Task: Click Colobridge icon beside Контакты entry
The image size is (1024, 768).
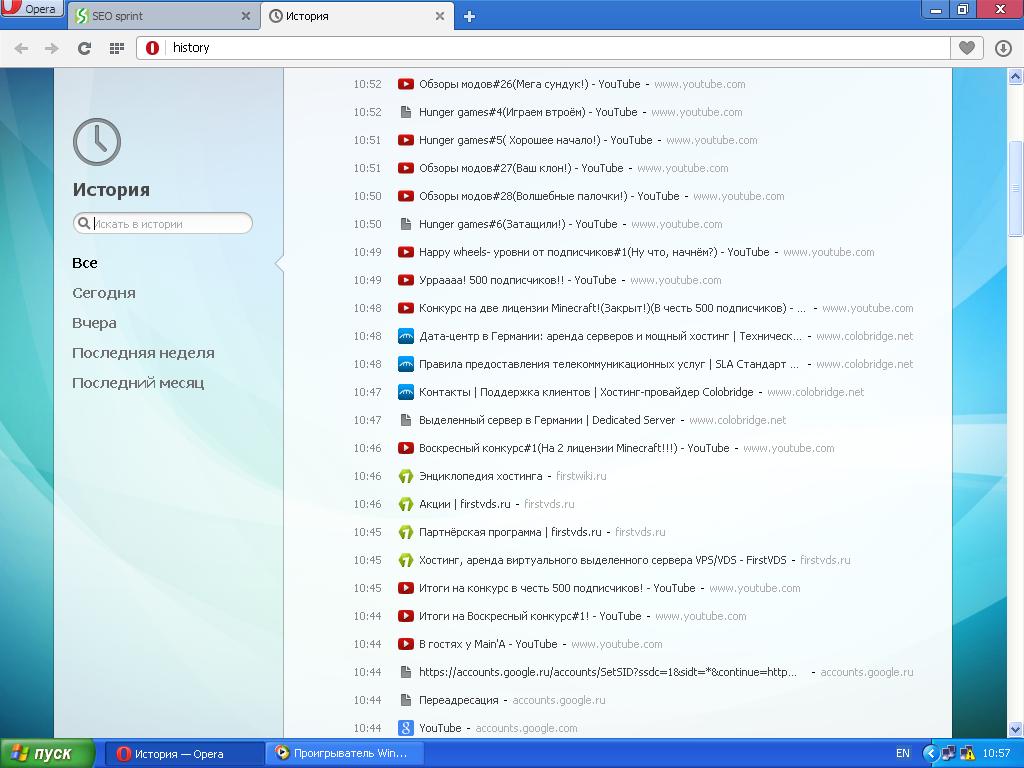Action: coord(406,392)
